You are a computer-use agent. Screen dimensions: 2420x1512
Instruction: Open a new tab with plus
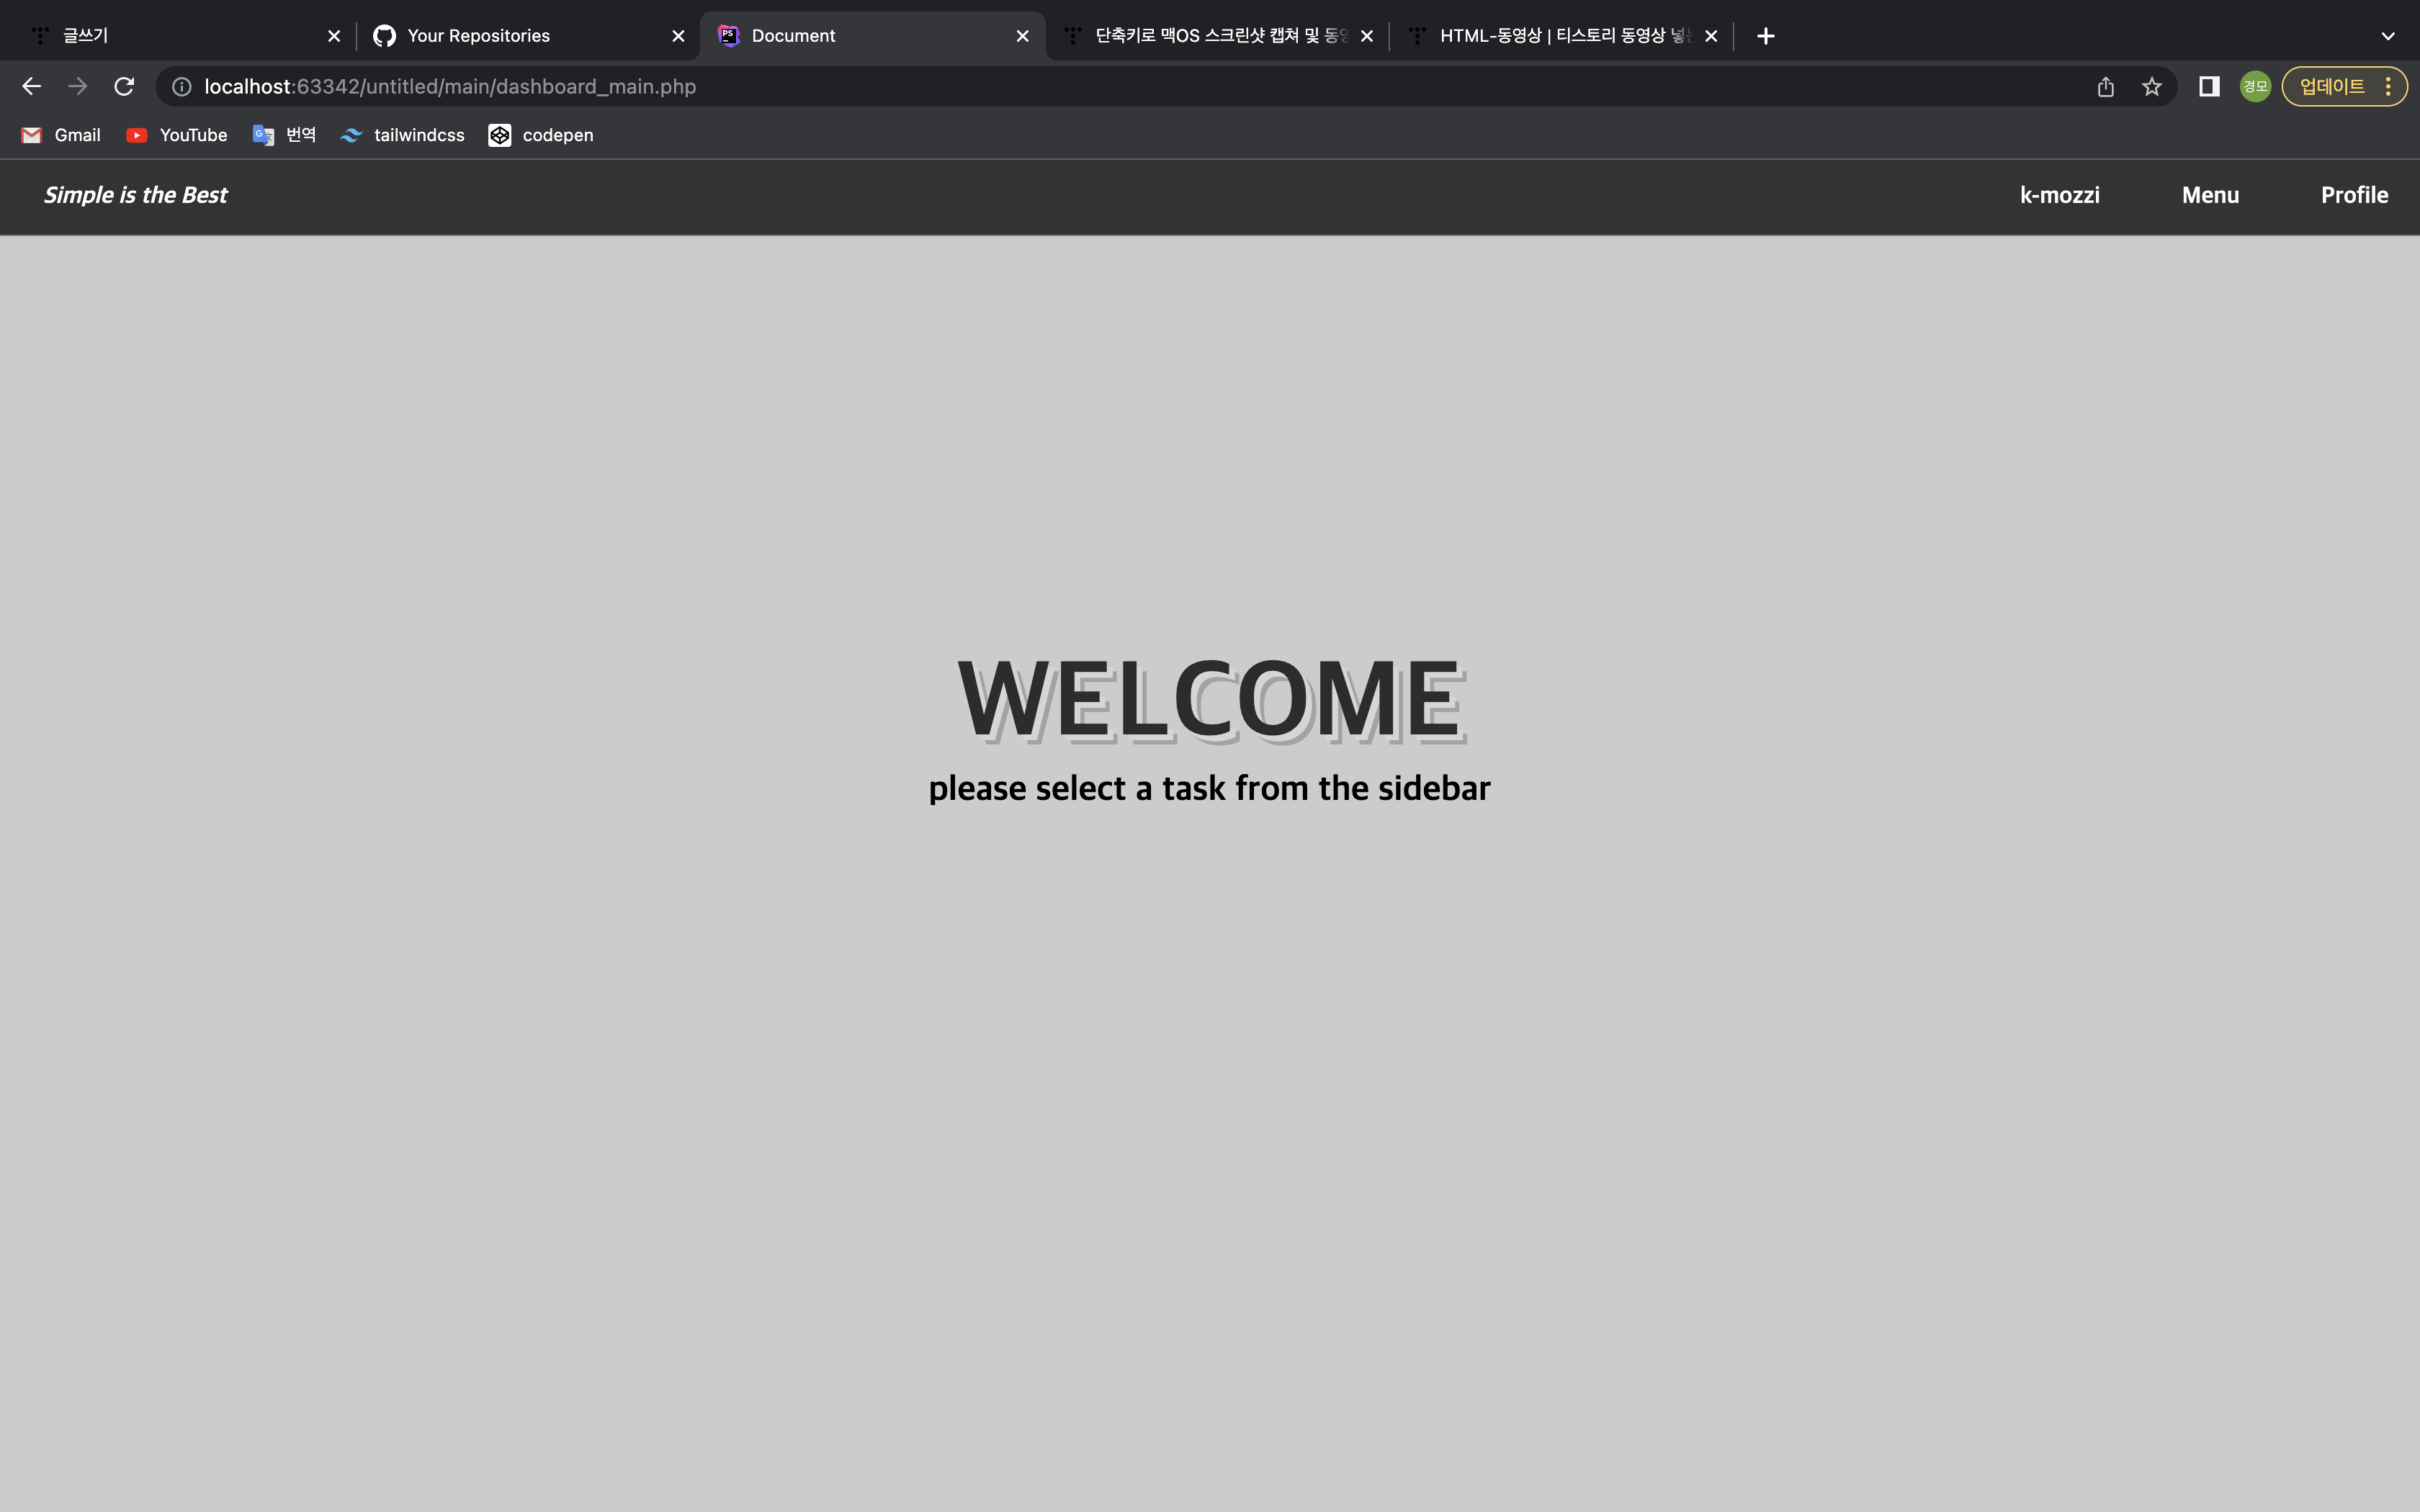[1765, 36]
